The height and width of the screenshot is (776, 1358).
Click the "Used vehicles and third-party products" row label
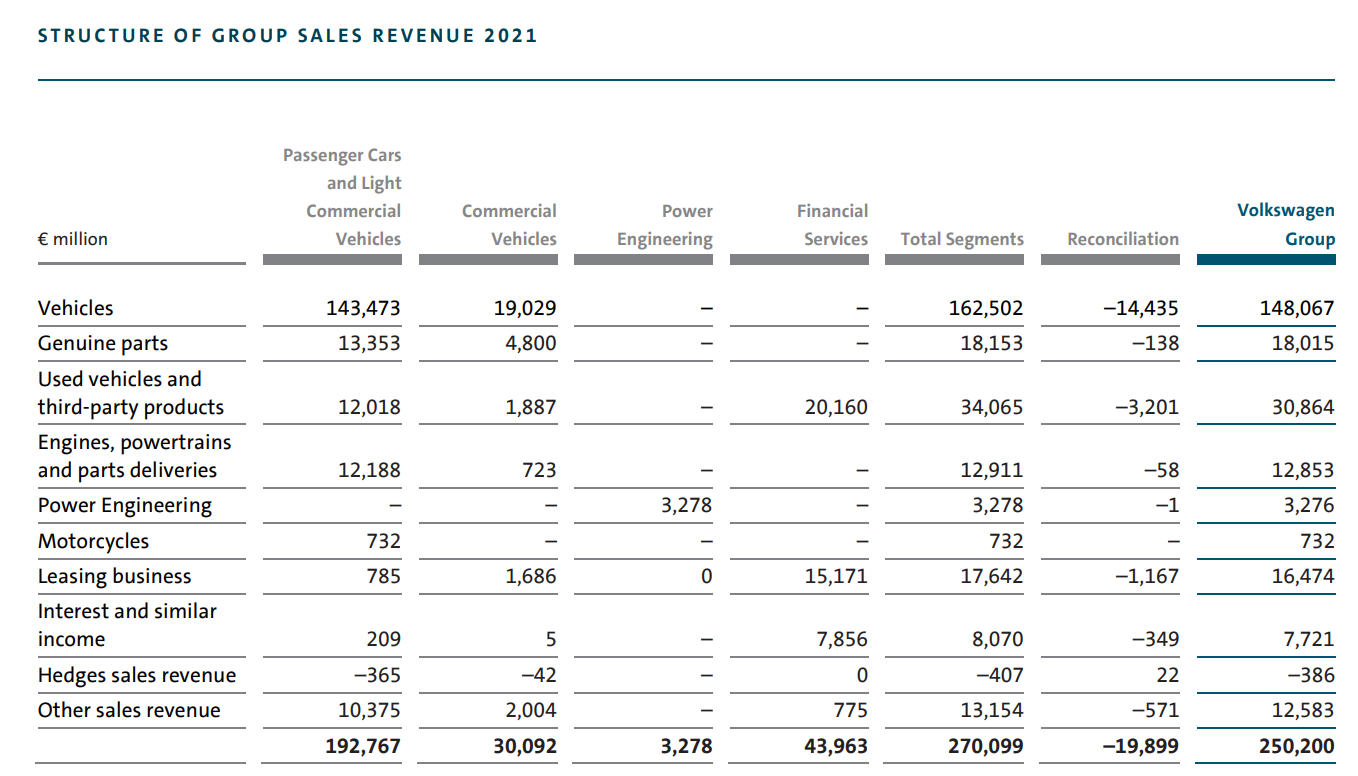click(131, 393)
